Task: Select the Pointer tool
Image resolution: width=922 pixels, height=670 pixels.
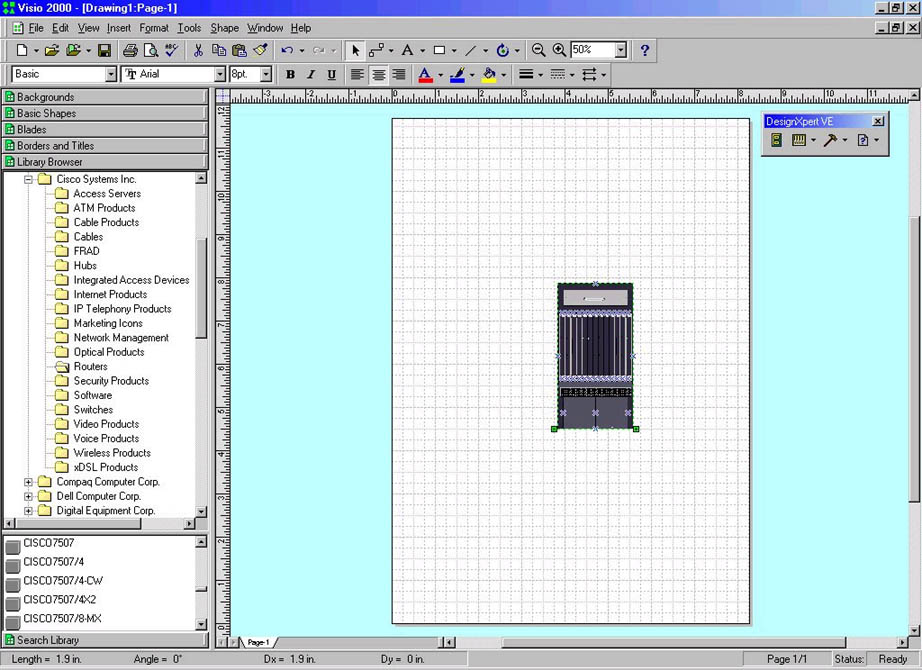Action: pos(356,50)
